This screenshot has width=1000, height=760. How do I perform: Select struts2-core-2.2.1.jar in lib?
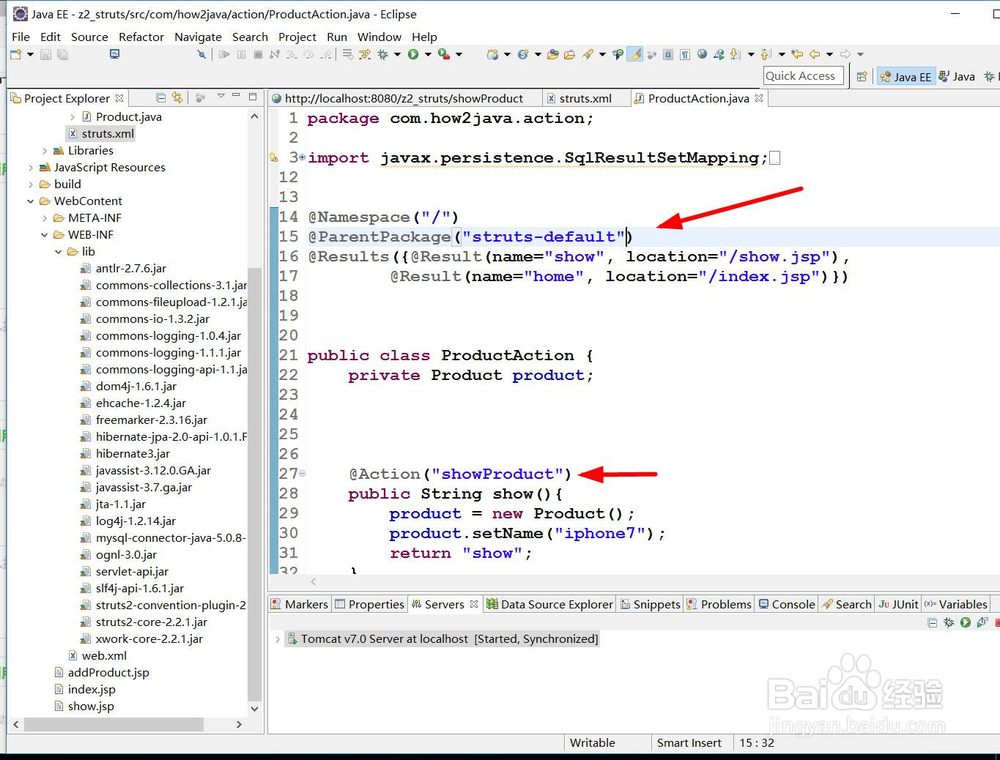click(143, 622)
